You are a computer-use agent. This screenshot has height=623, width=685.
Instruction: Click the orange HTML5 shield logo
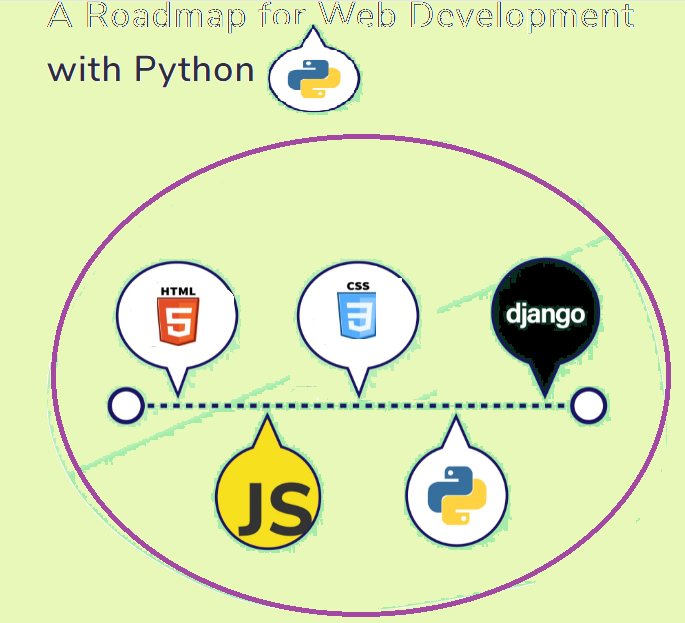[x=178, y=322]
